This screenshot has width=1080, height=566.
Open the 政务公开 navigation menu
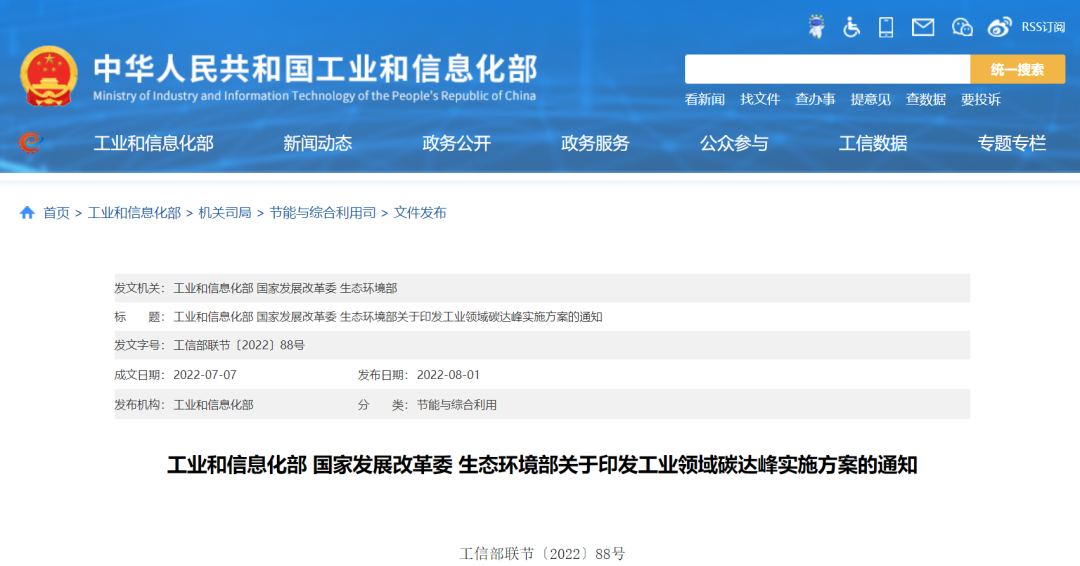pyautogui.click(x=457, y=143)
